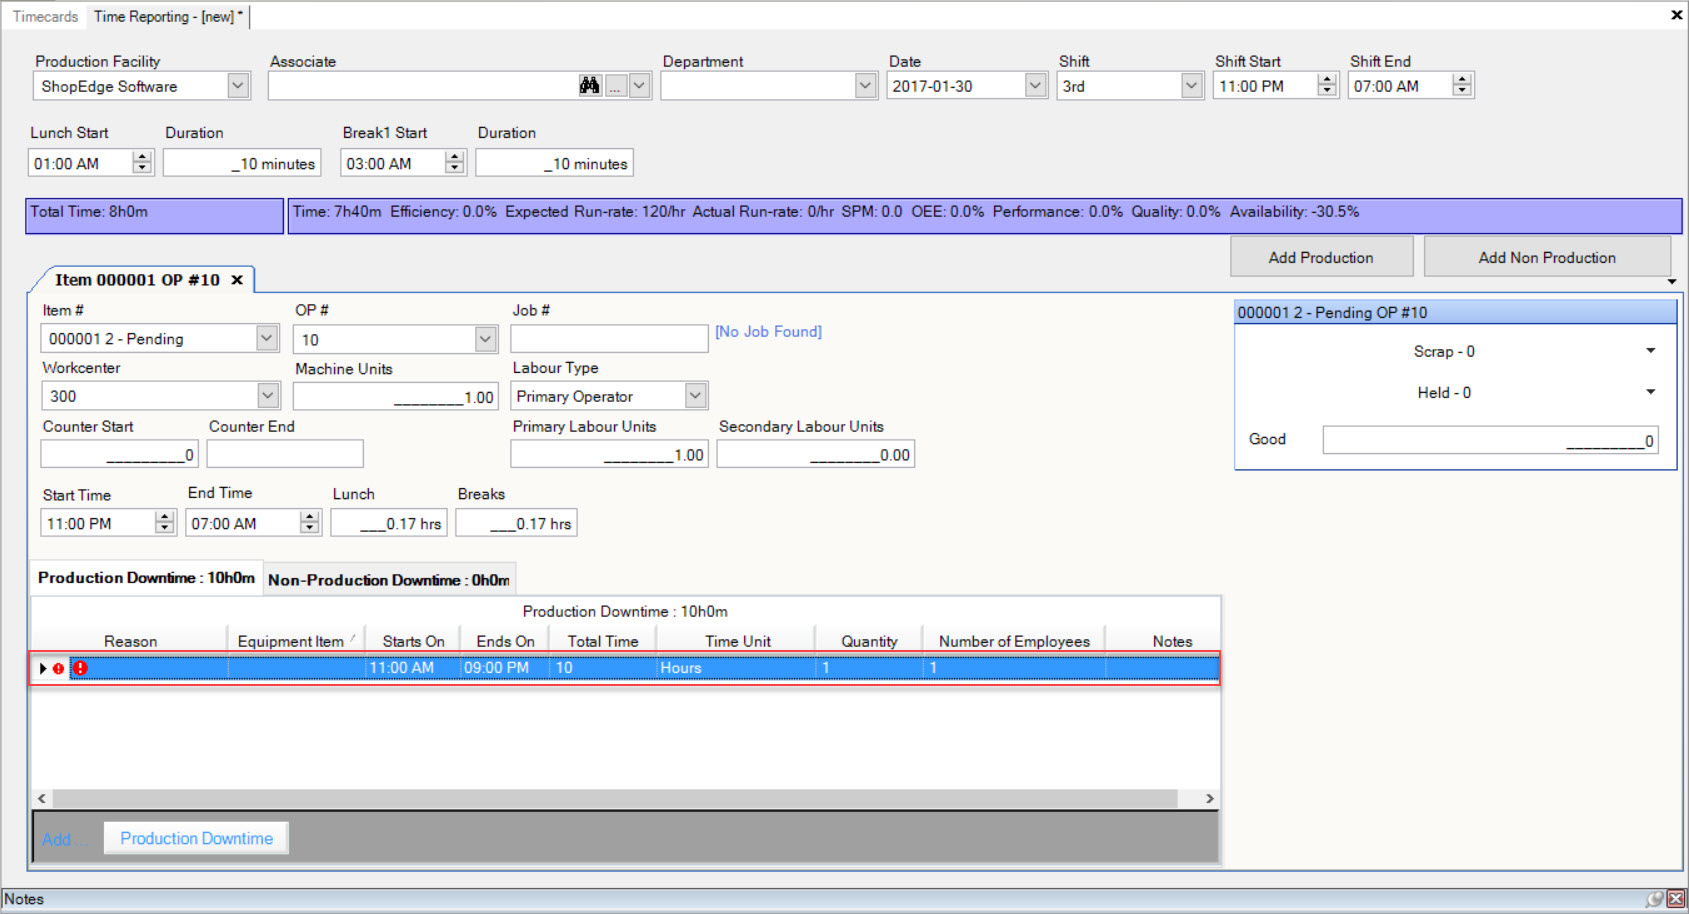Open the Labour Type dropdown
Screen dimensions: 1689x914
point(696,396)
